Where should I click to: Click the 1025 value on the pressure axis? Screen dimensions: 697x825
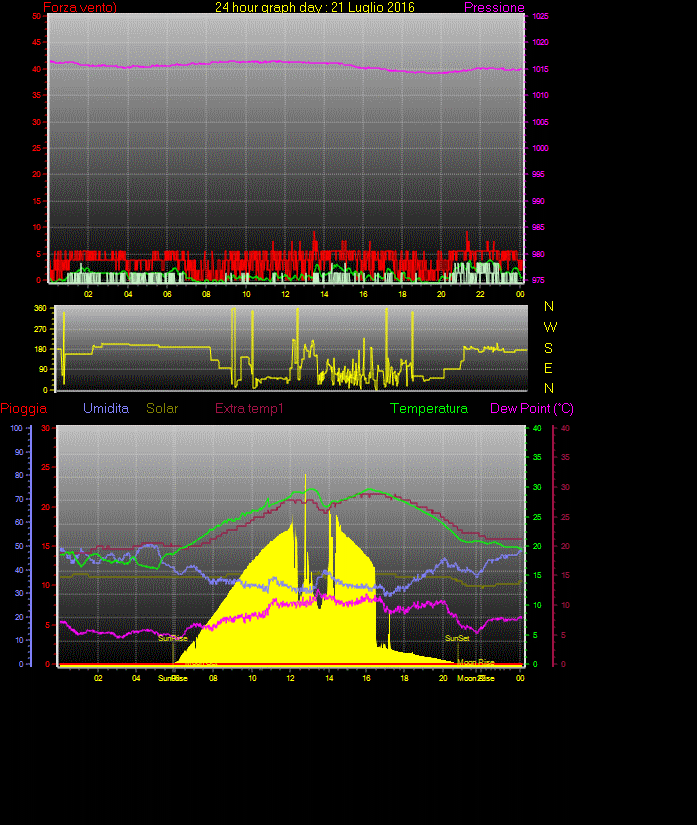(540, 17)
